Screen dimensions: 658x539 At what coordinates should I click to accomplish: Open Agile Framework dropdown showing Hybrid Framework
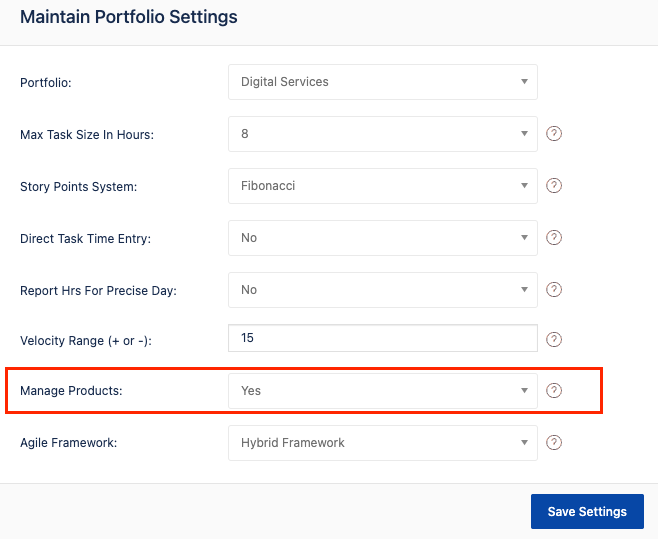click(382, 443)
